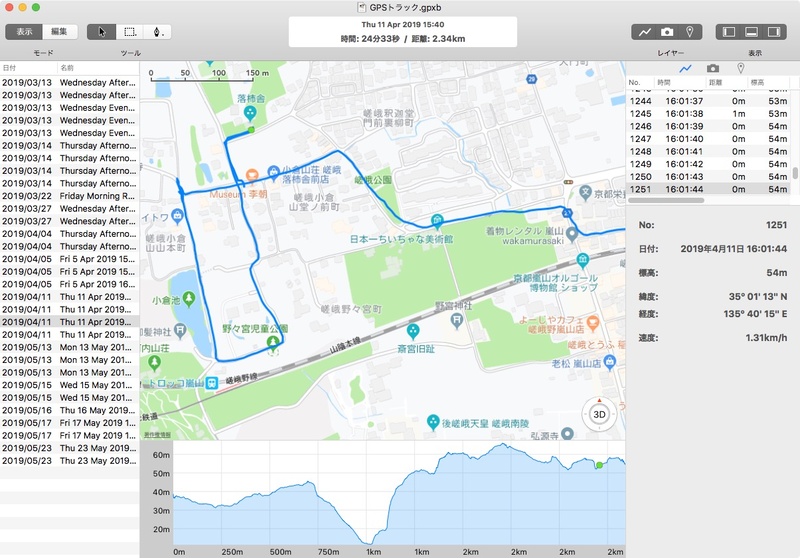This screenshot has height=558, width=800.
Task: Click the 日本一ちいちゃな美術館 museum marker
Action: pyautogui.click(x=437, y=221)
